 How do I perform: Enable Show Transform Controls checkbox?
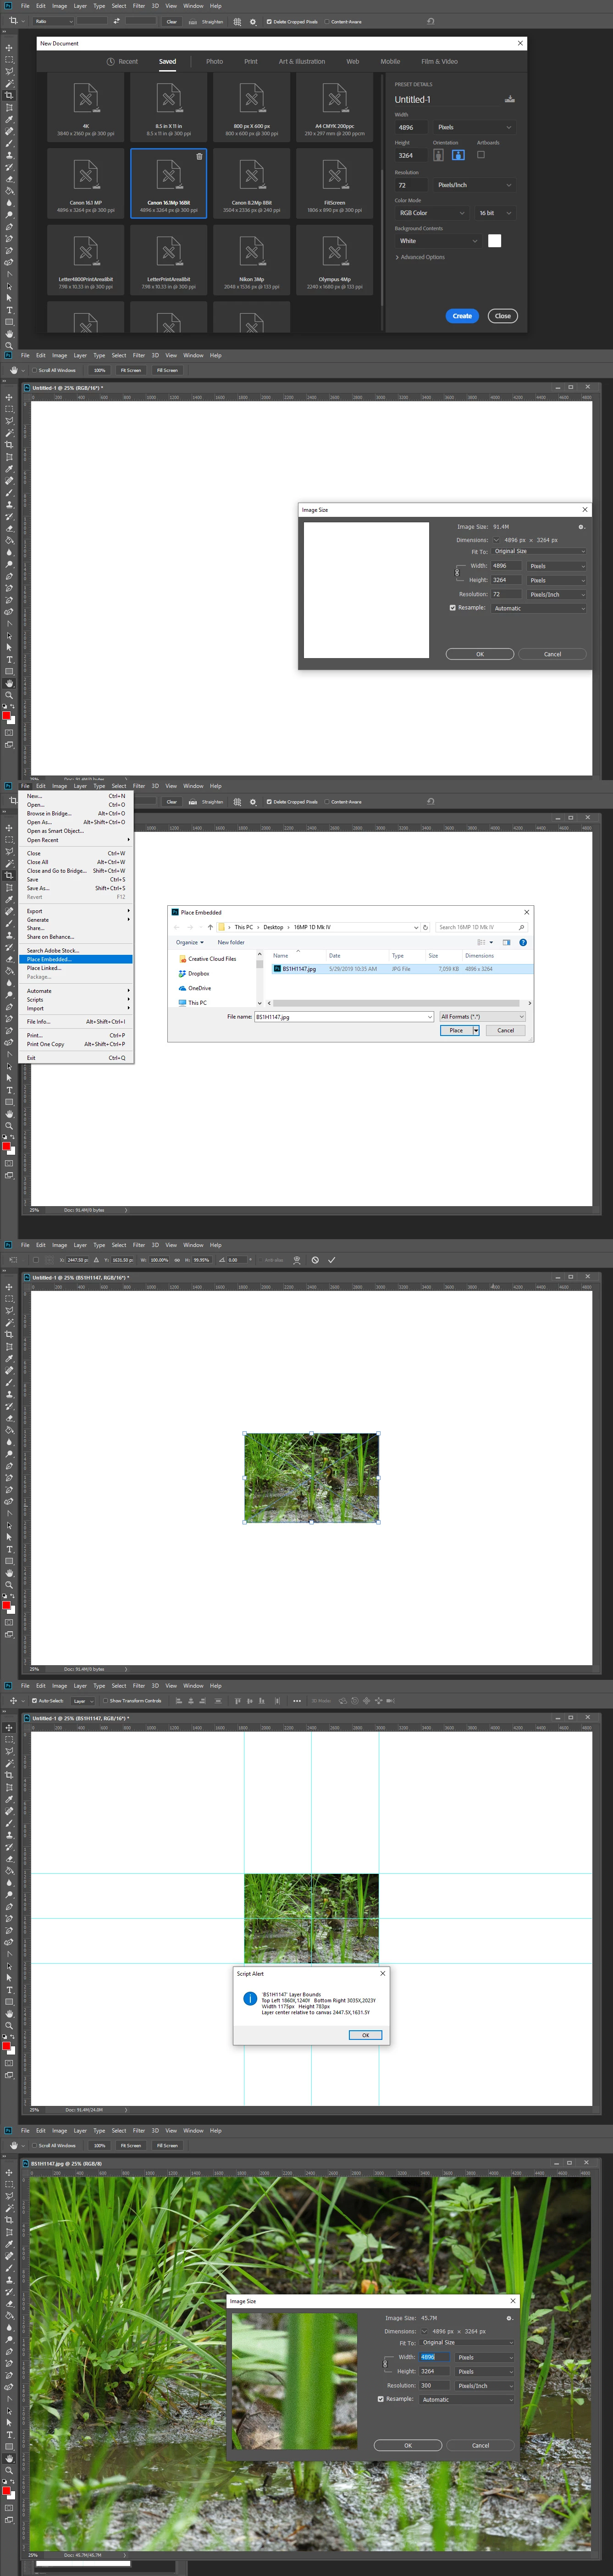[105, 1700]
